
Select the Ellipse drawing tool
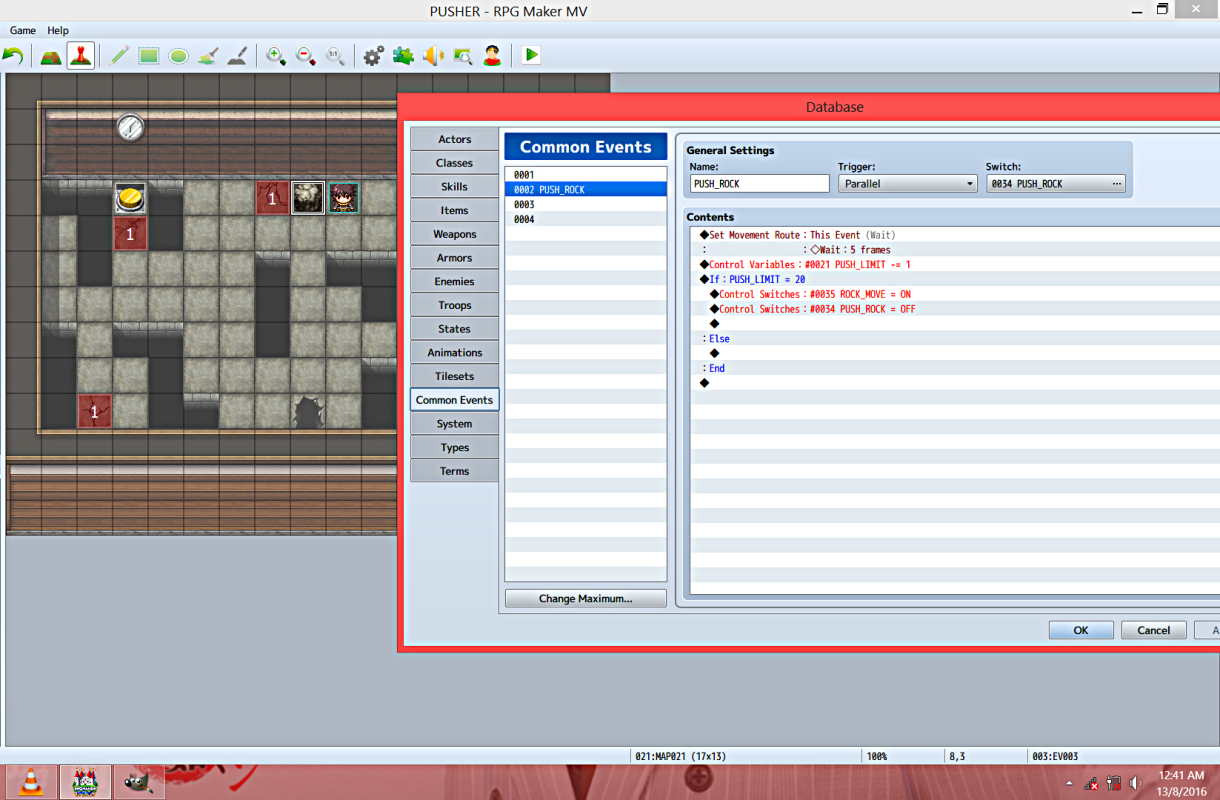point(178,56)
